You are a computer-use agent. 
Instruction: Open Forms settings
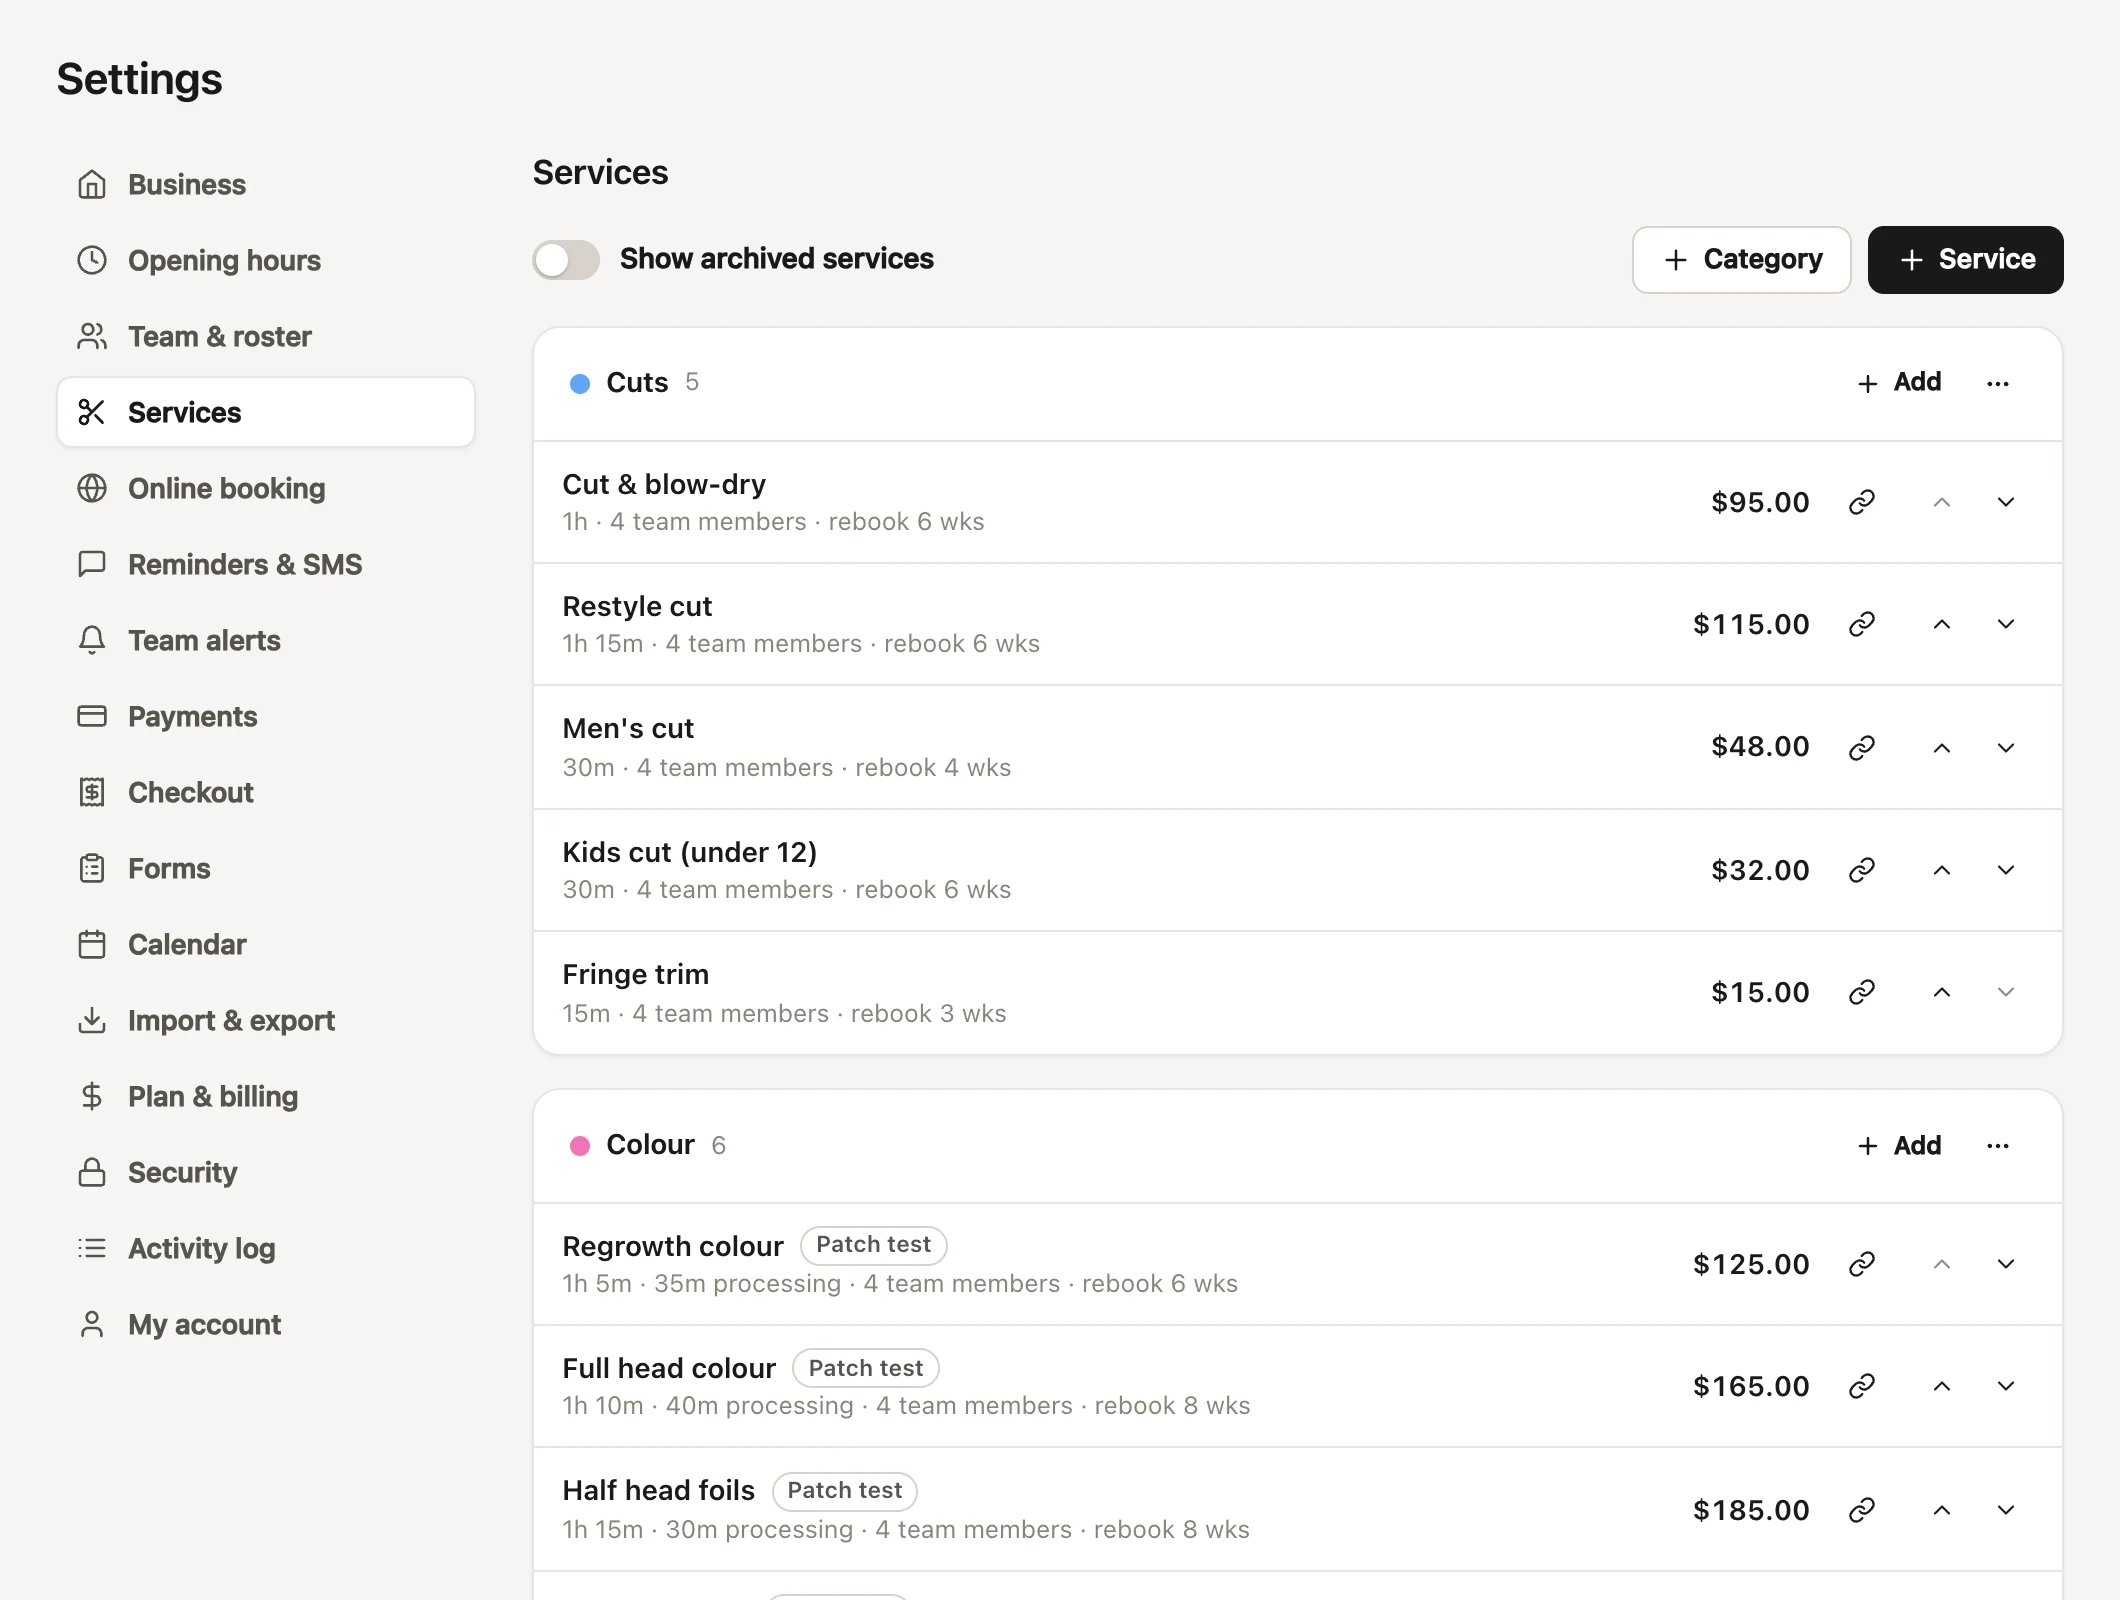pos(265,869)
